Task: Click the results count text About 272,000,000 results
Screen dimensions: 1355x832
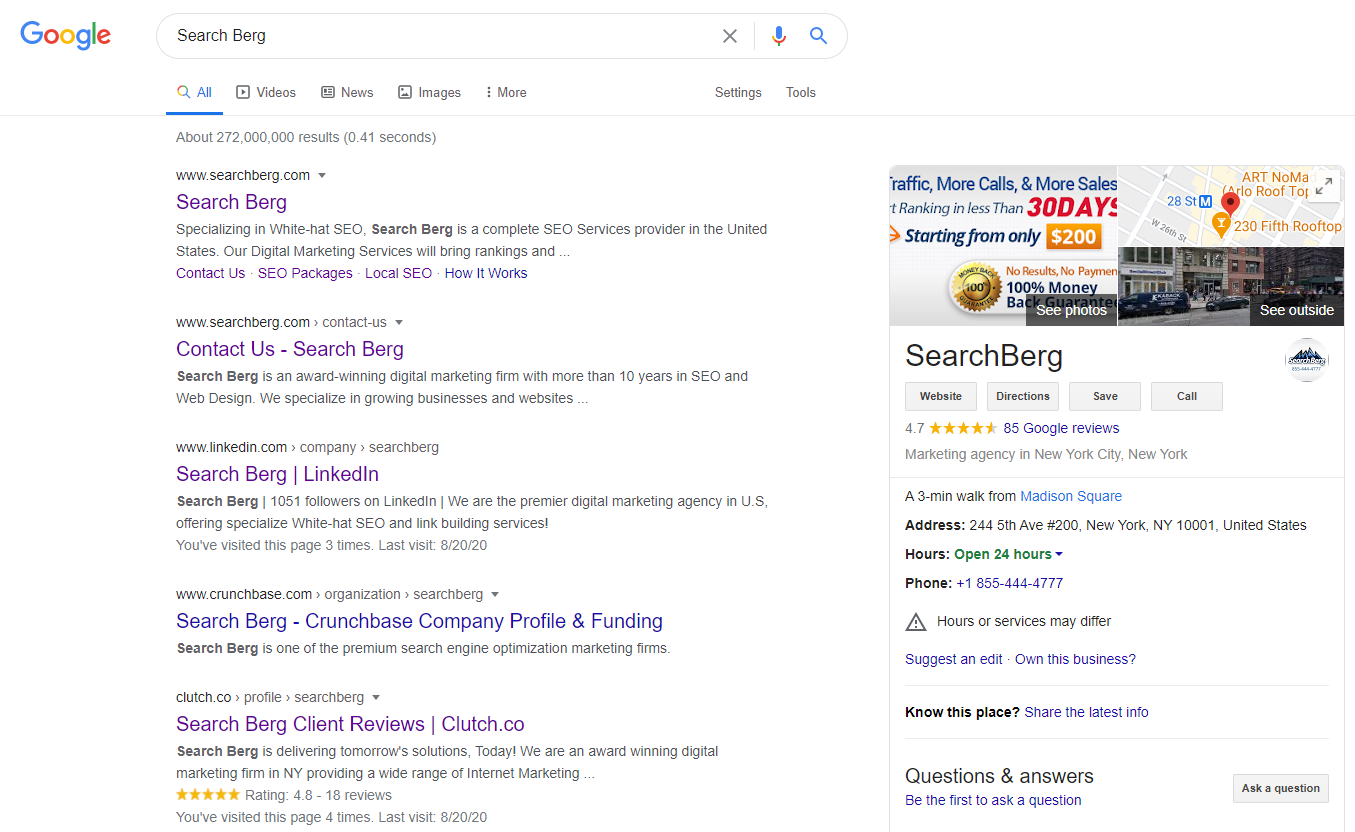Action: (306, 137)
